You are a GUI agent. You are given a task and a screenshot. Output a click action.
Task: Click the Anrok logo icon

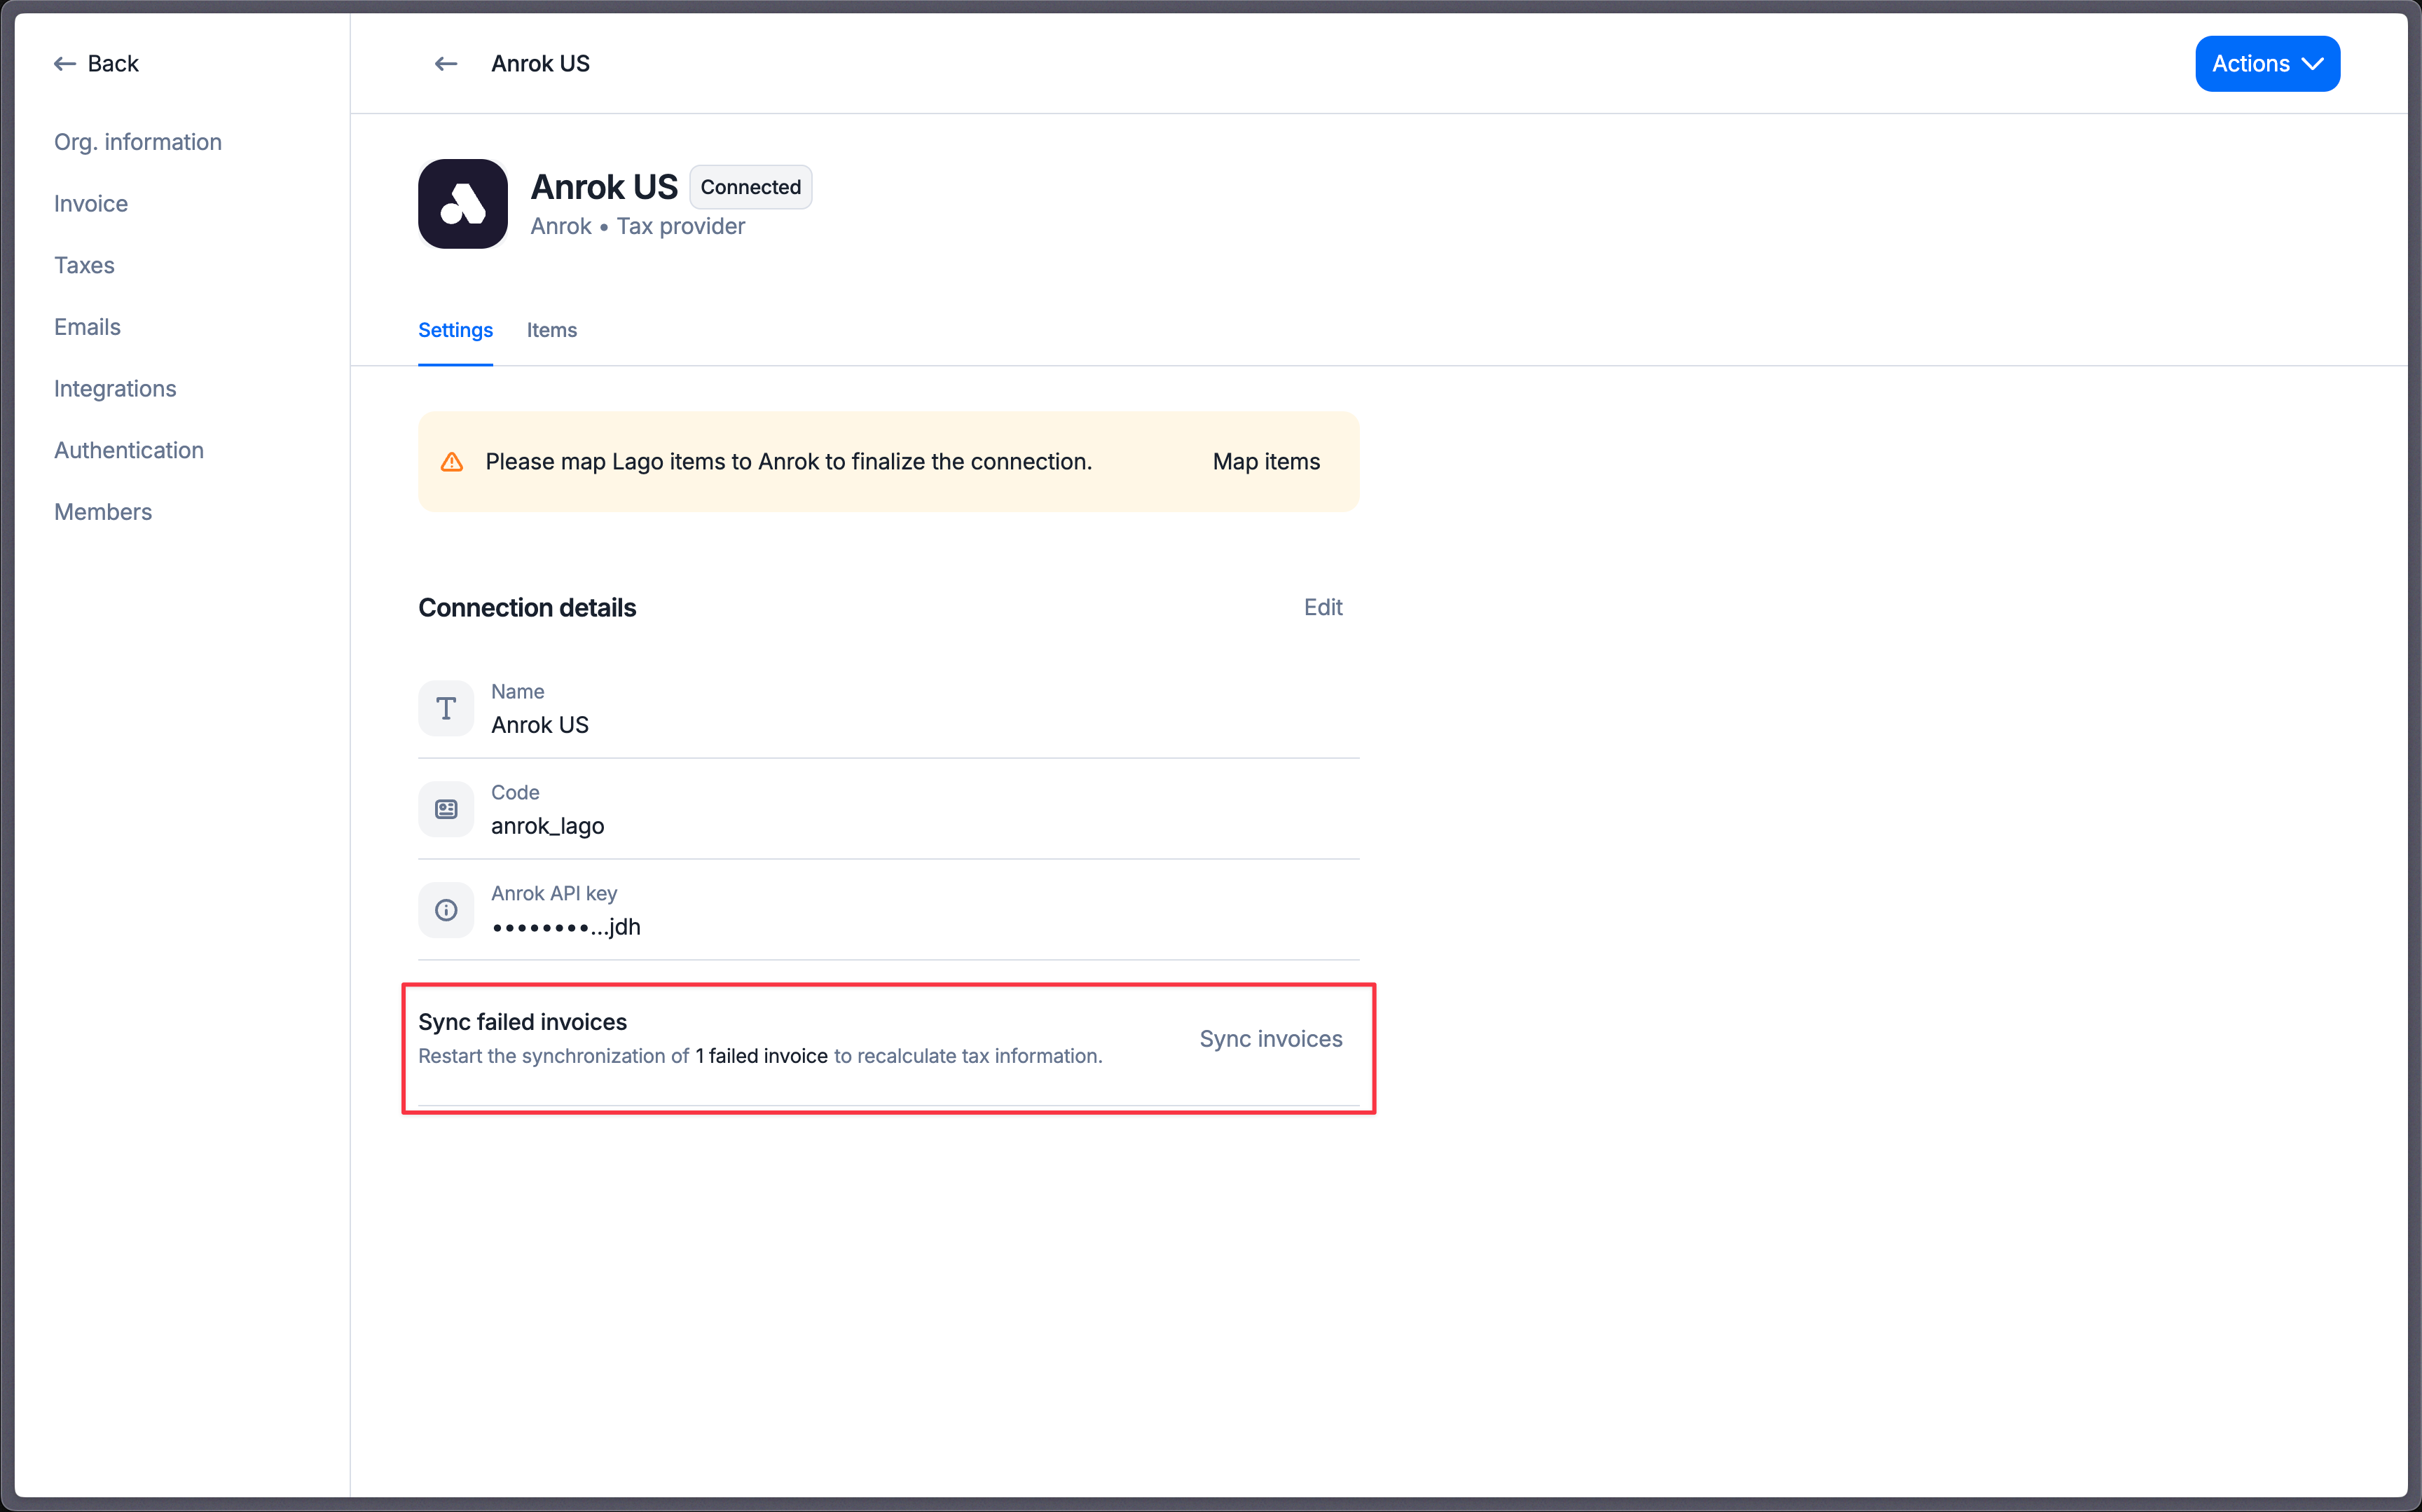pos(463,204)
